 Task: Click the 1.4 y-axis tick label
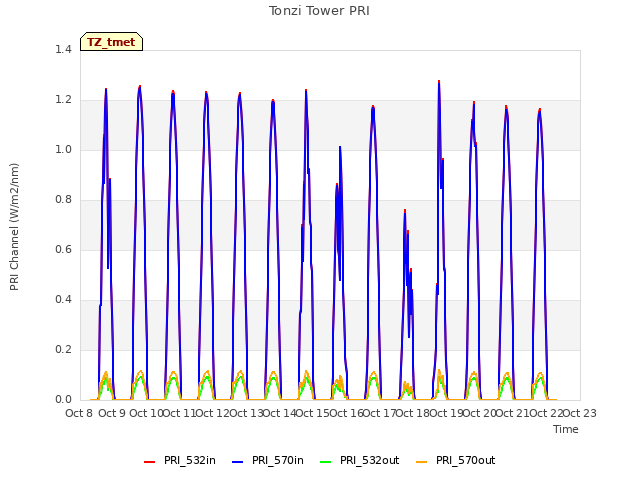pyautogui.click(x=63, y=49)
